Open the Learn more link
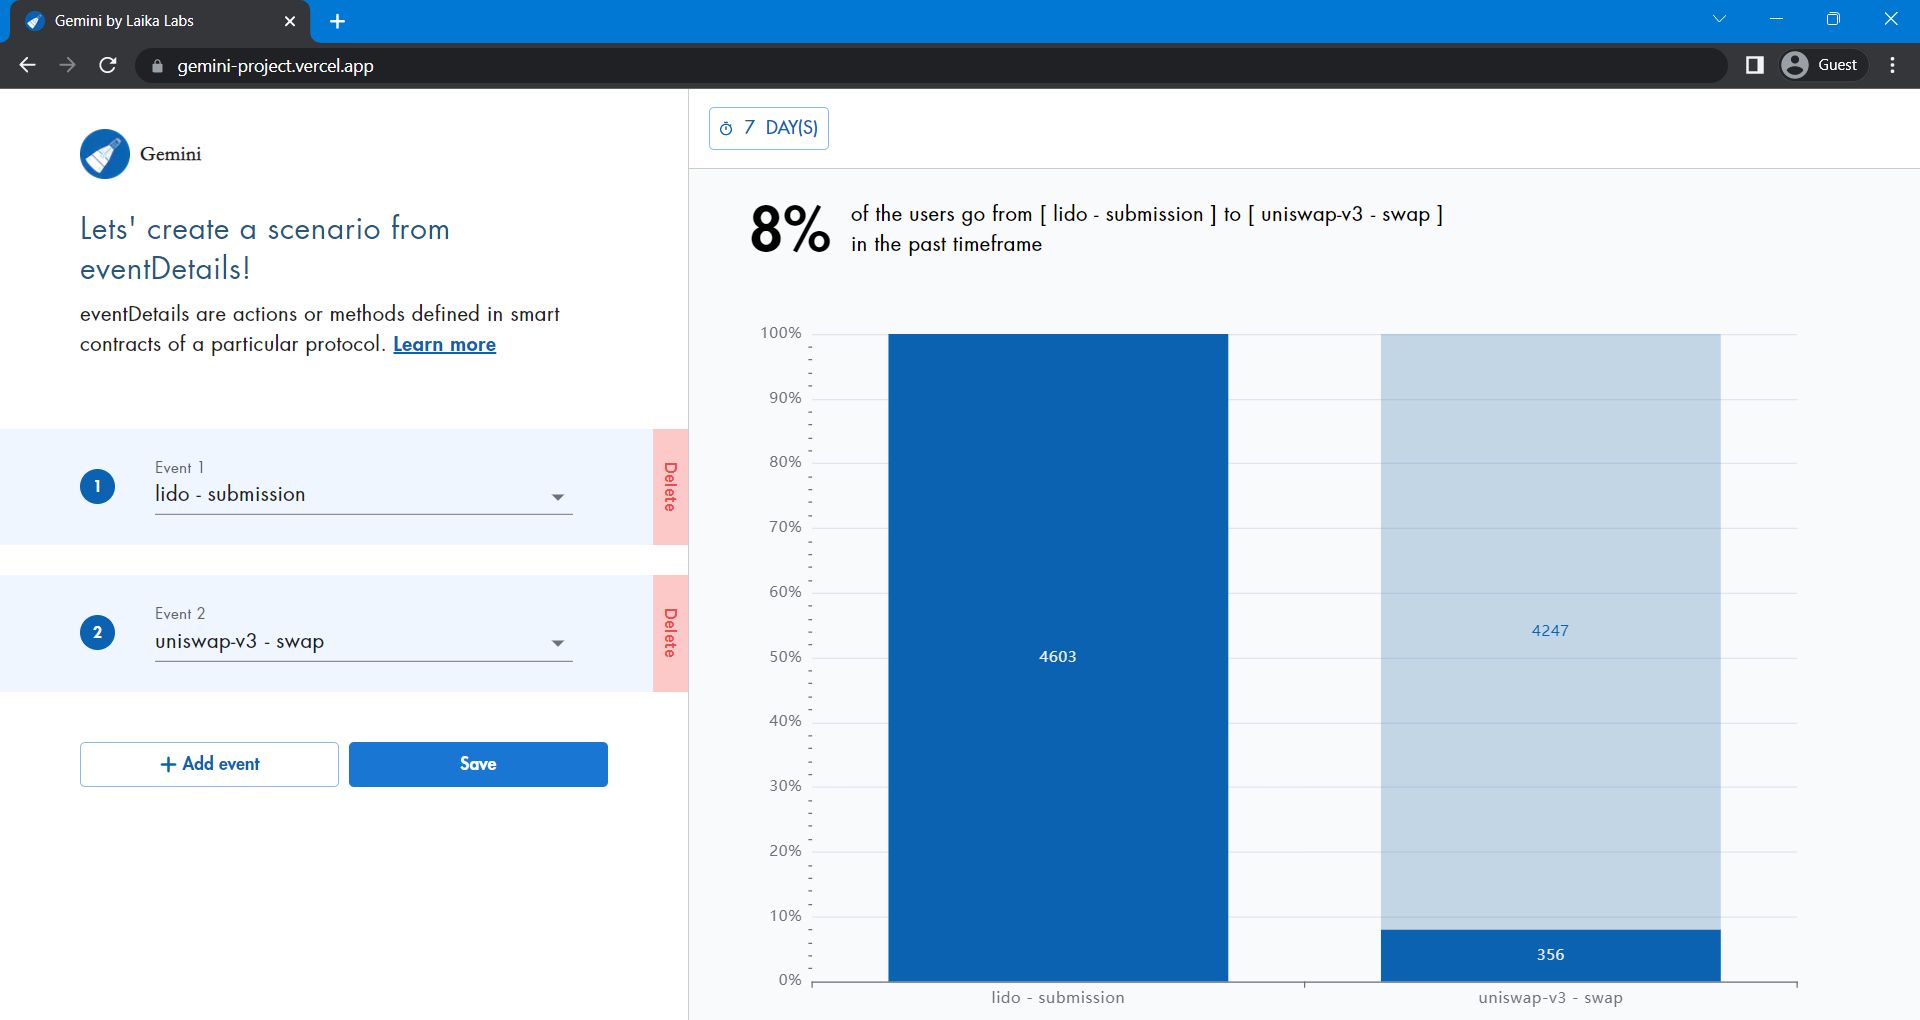The height and width of the screenshot is (1020, 1920). [x=444, y=344]
